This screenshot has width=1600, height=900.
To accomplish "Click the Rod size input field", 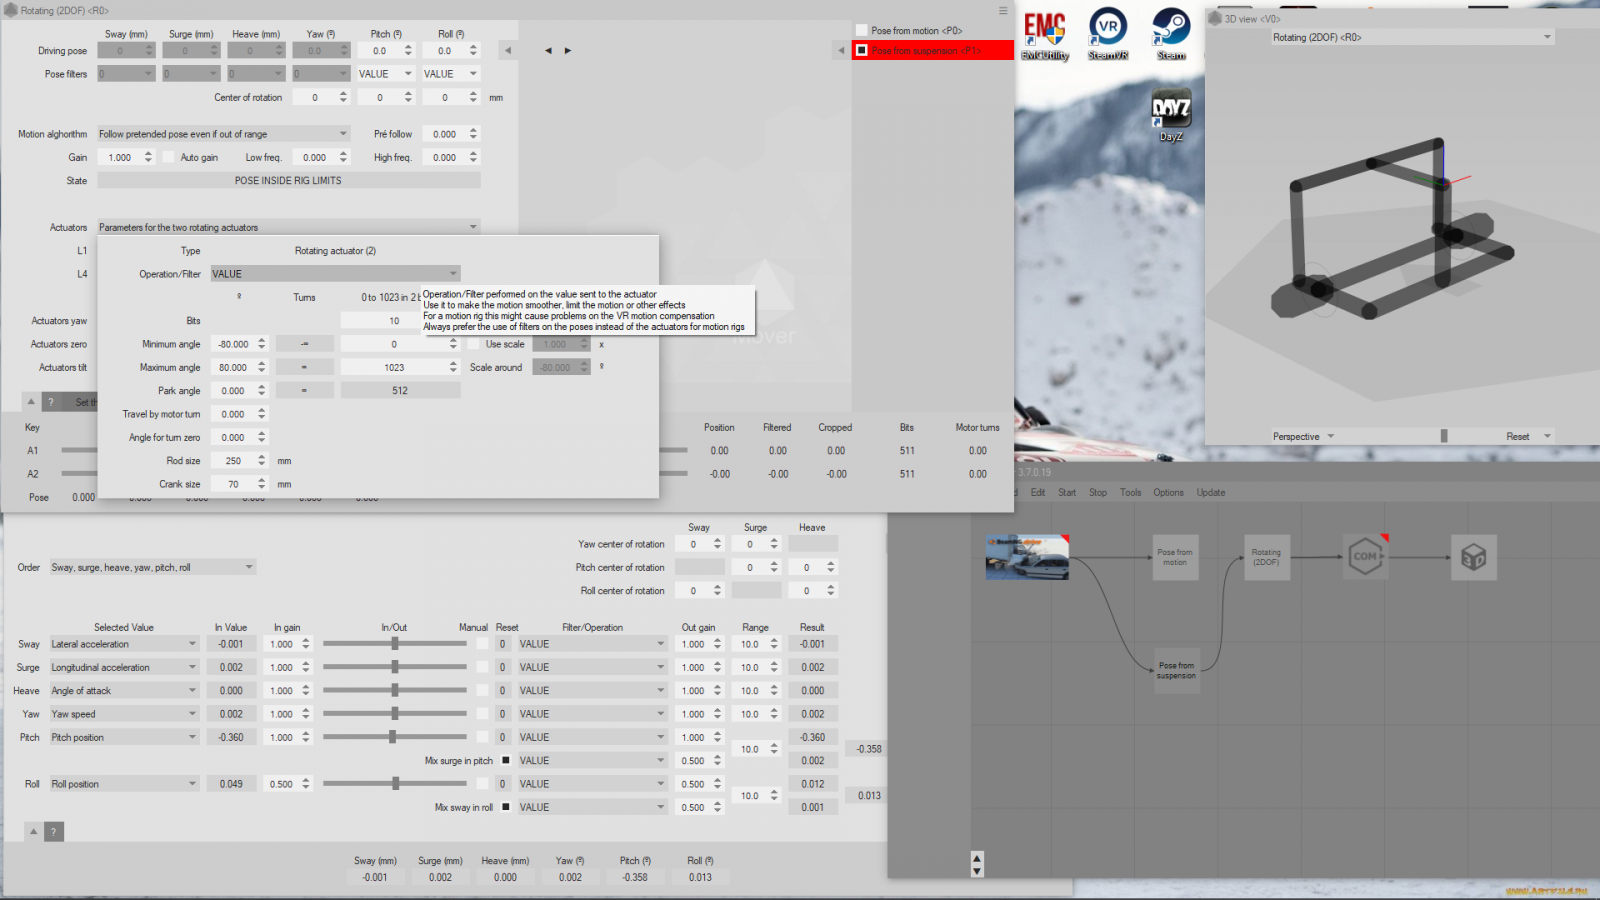I will point(235,461).
